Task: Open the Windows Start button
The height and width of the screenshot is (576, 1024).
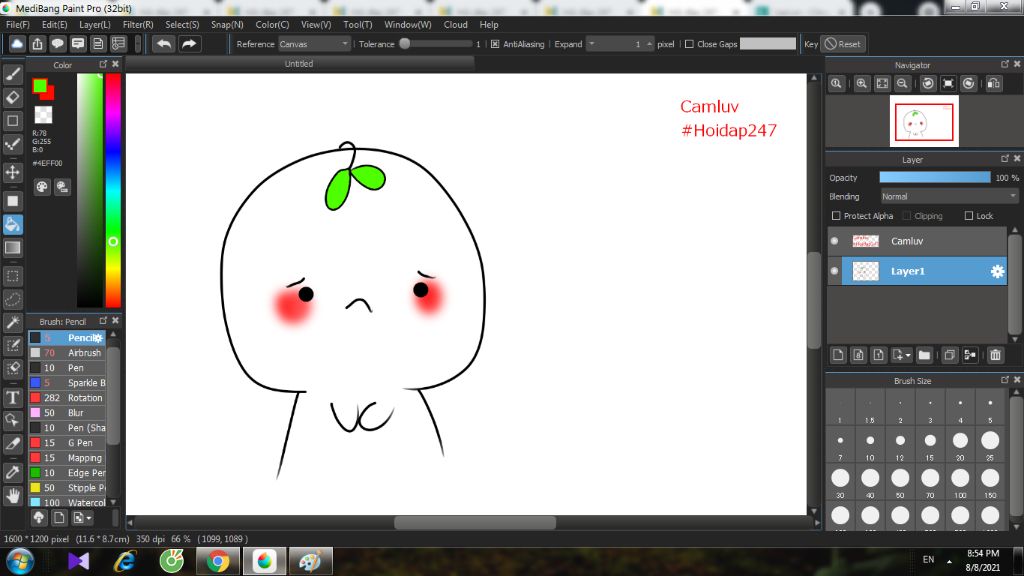Action: (x=20, y=562)
